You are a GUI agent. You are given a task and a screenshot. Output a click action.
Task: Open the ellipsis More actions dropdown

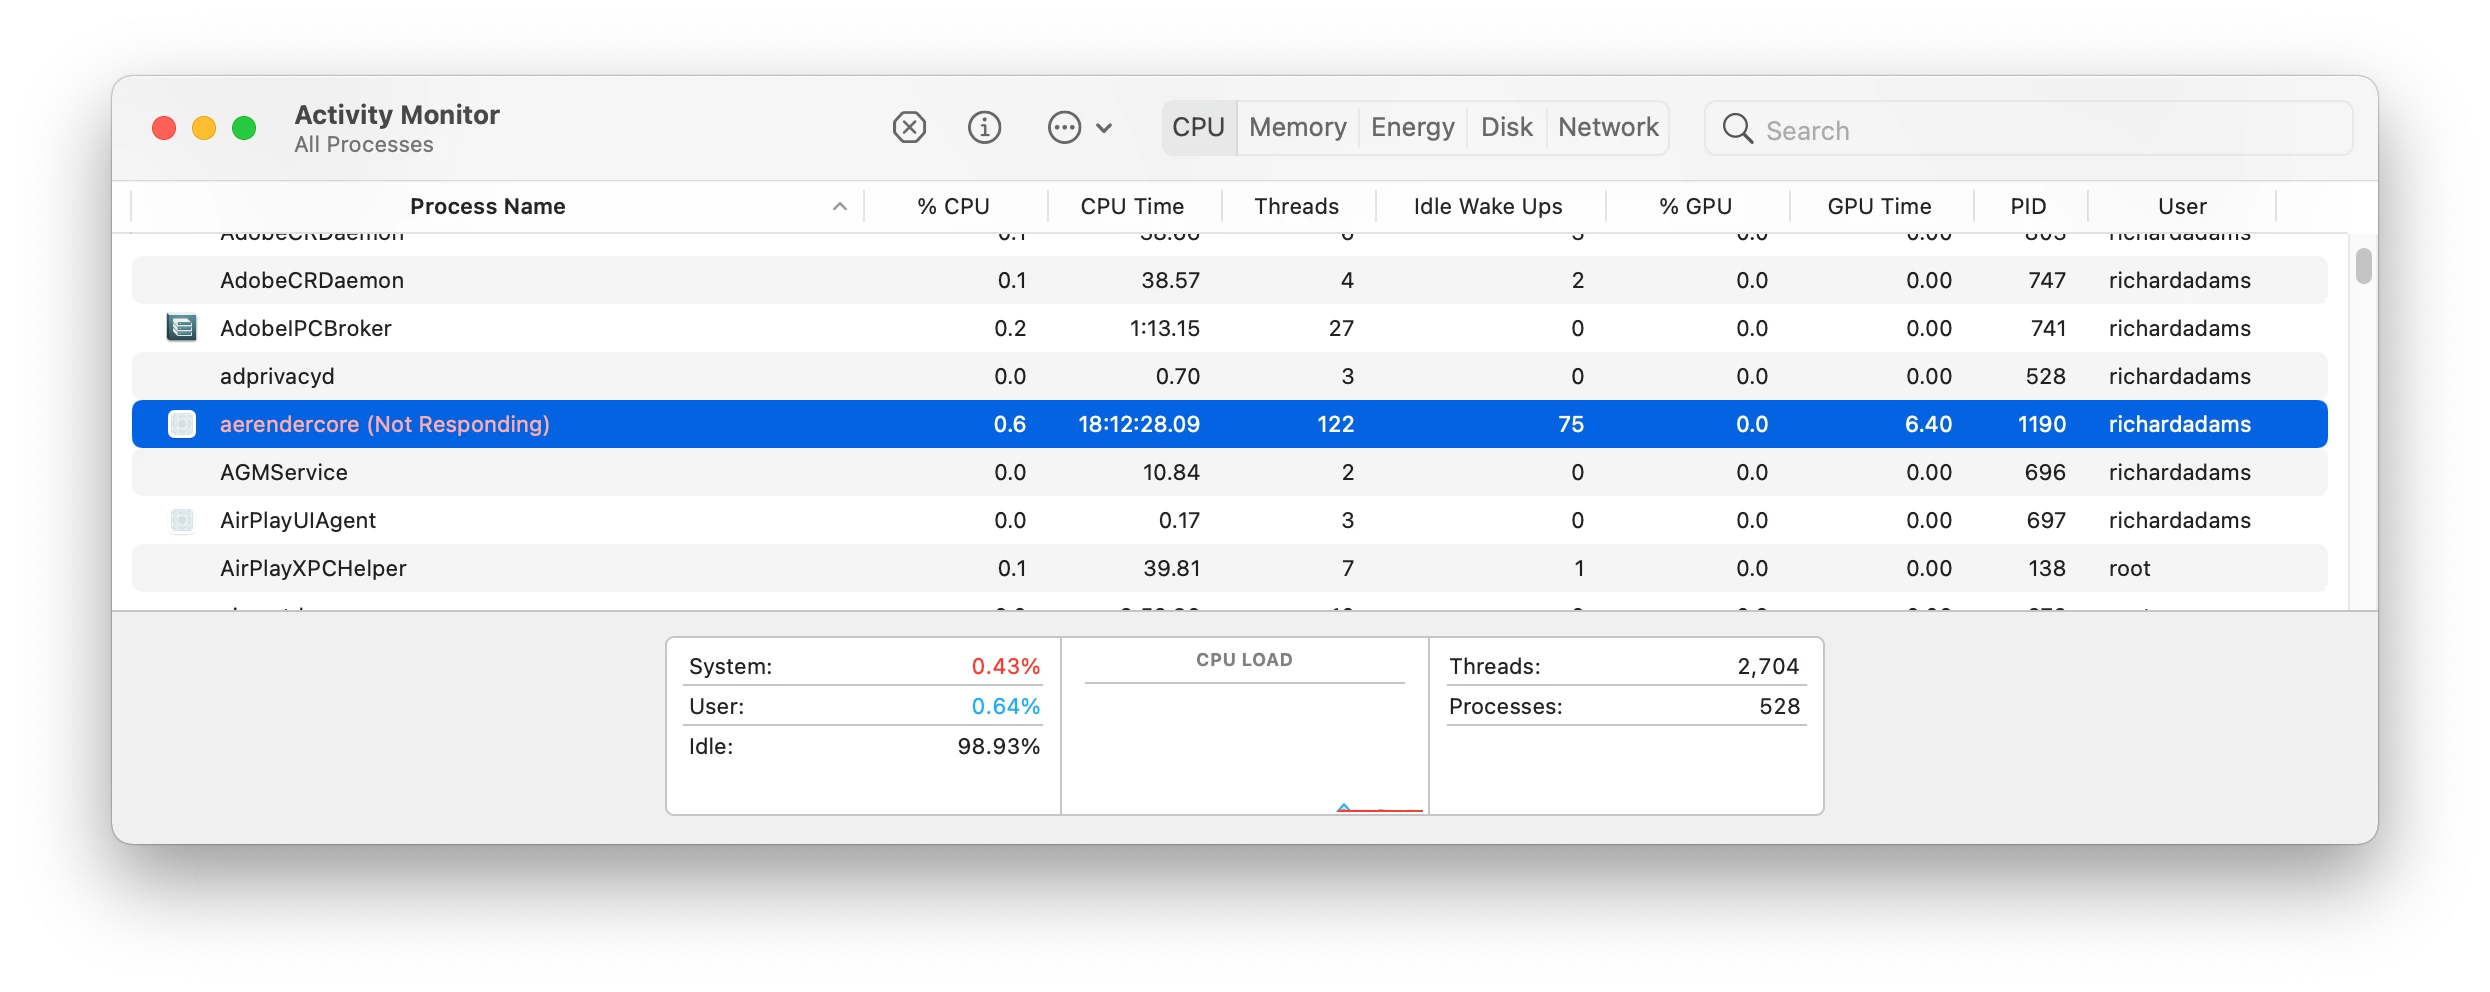pos(1079,128)
